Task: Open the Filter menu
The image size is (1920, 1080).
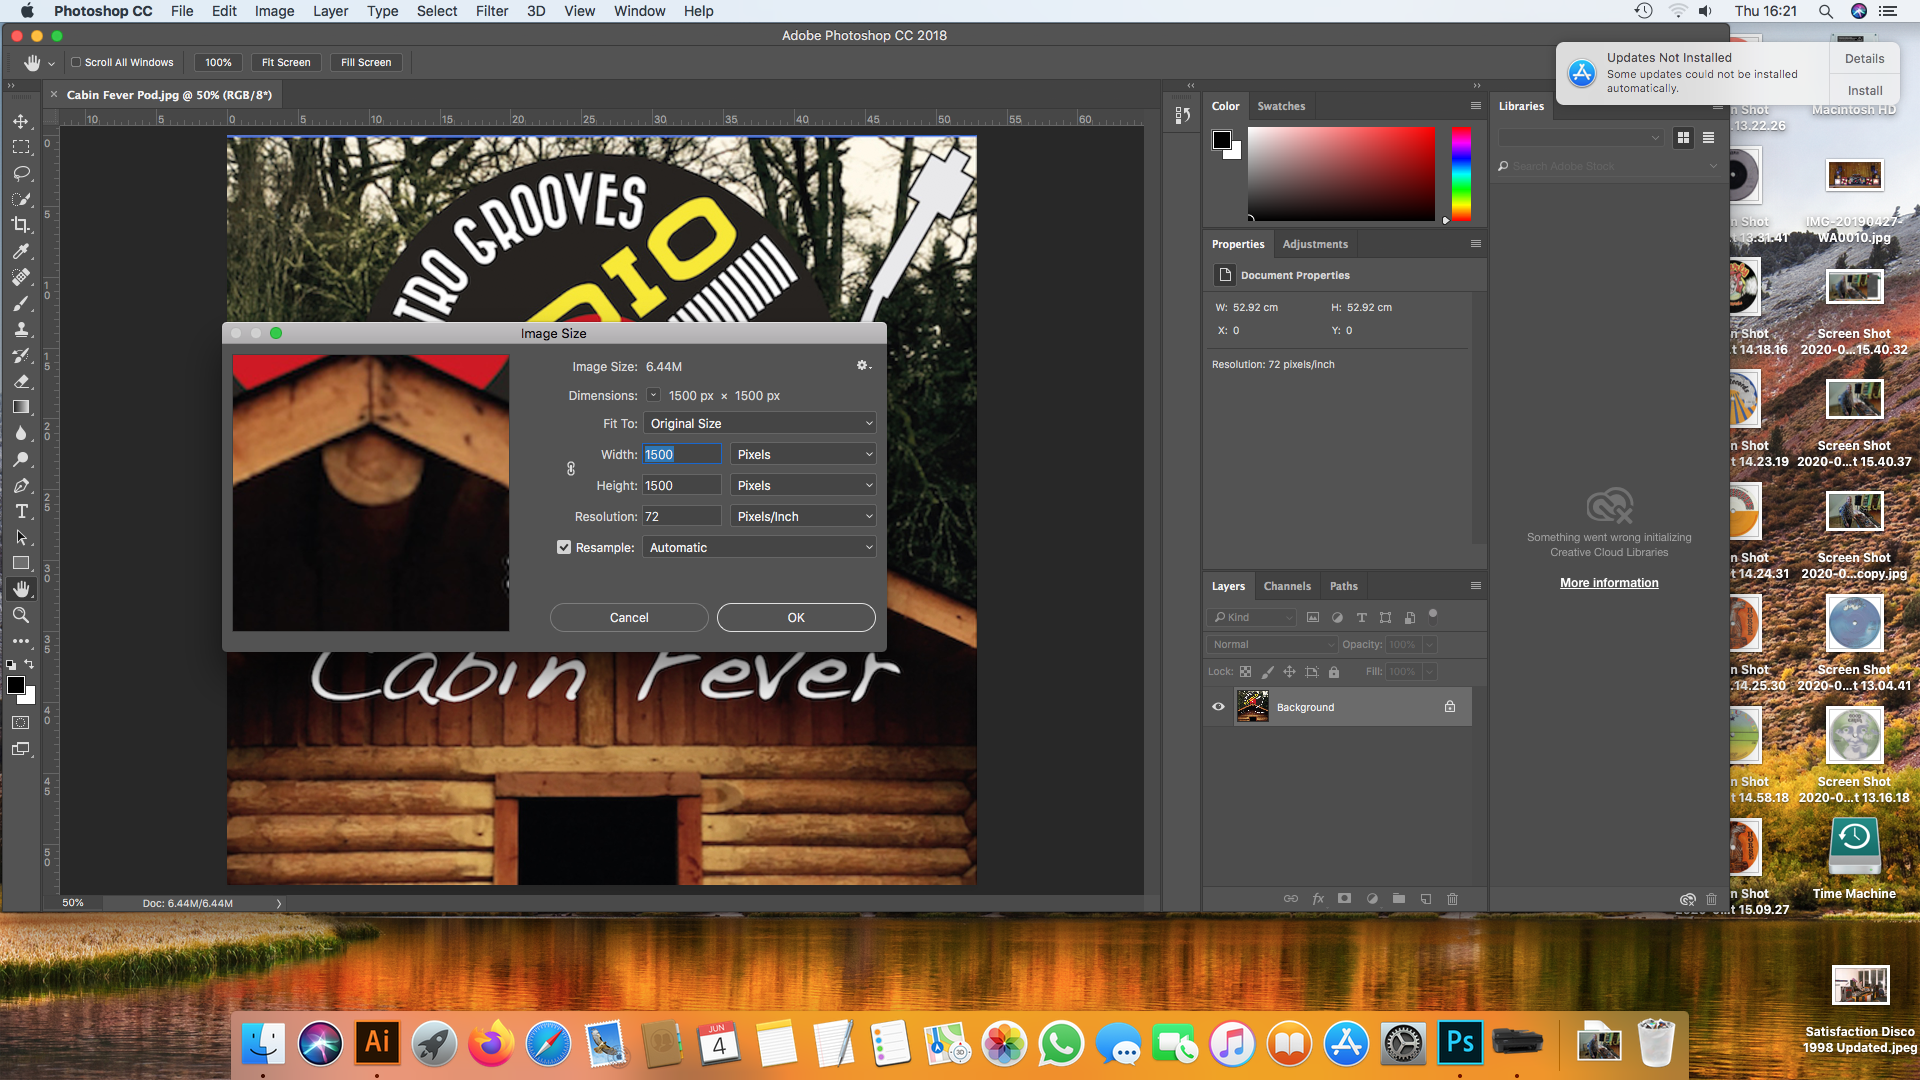Action: 491,11
